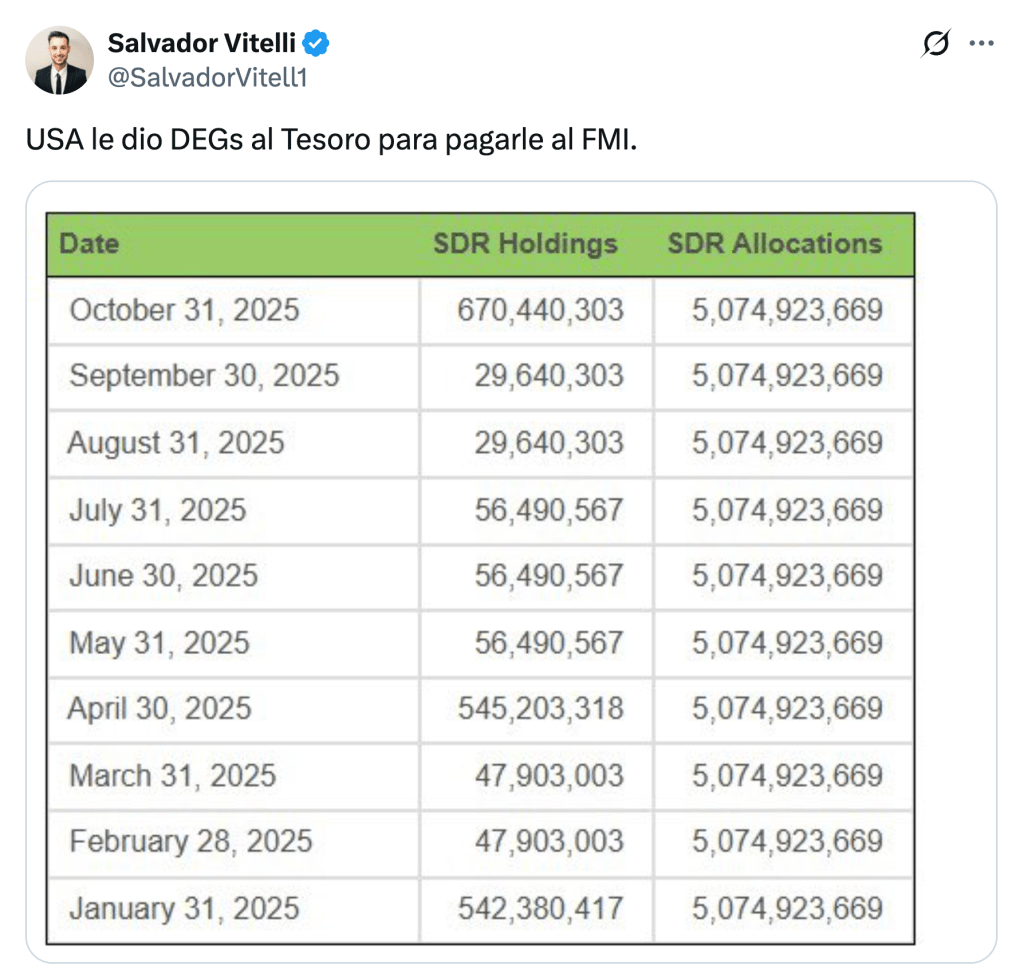The width and height of the screenshot is (1024, 977).
Task: Click the 542,380,417 holdings value
Action: coord(540,909)
